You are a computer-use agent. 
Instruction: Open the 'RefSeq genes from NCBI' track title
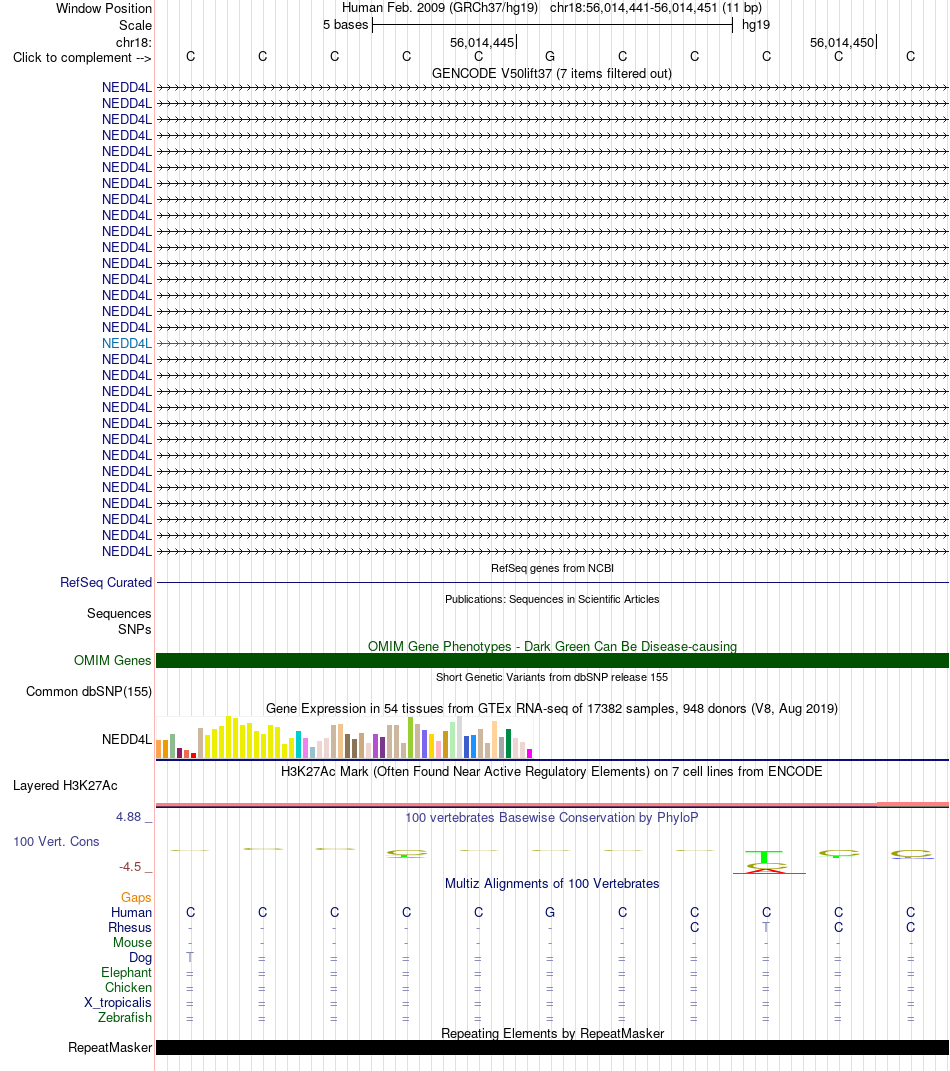coord(553,568)
